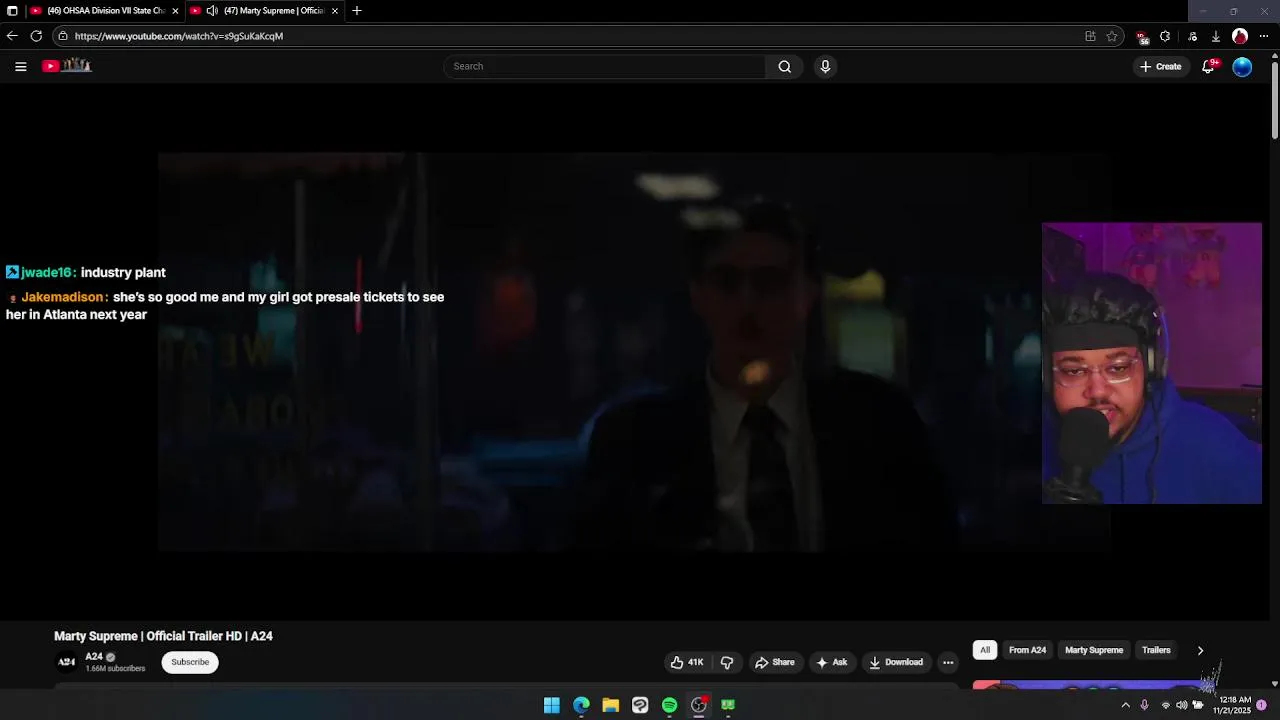Screen dimensions: 1280x720
Task: Open the browser extensions puzzle icon
Action: pos(1165,36)
